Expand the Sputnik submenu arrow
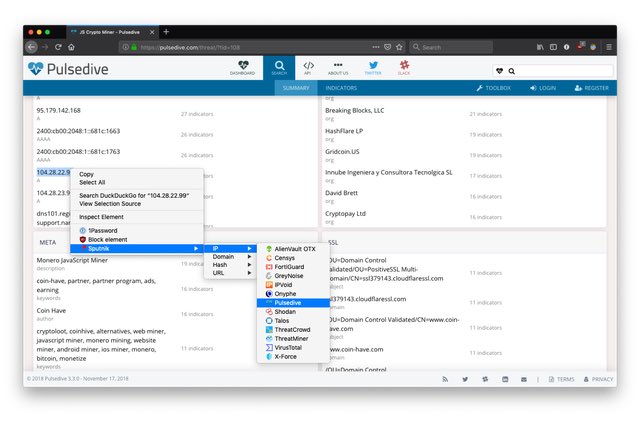This screenshot has width=640, height=427. point(196,248)
